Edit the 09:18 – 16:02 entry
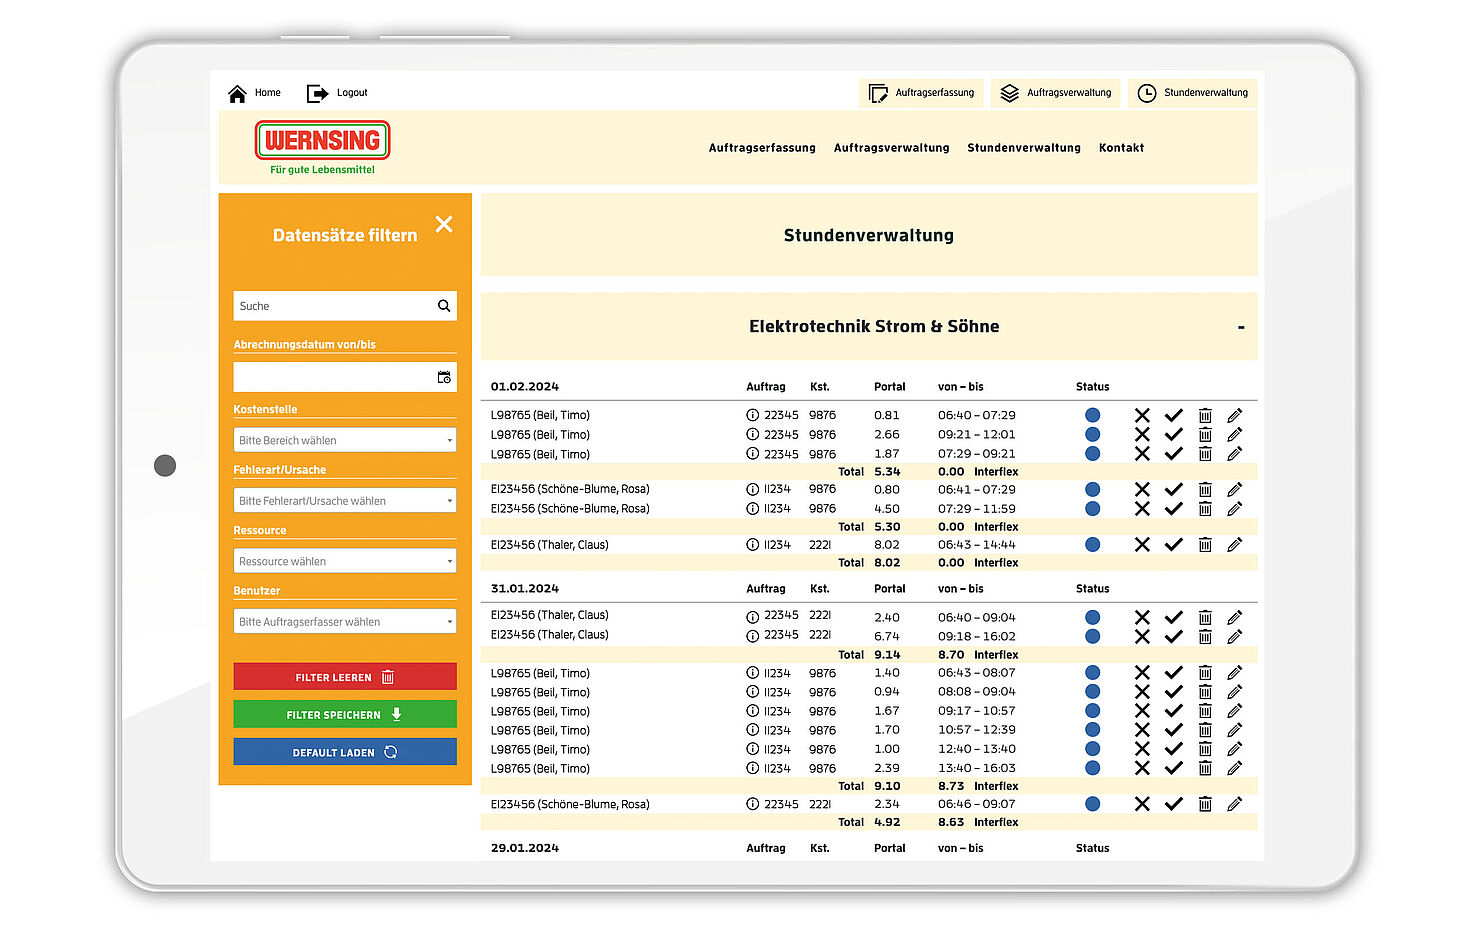 (x=1235, y=636)
